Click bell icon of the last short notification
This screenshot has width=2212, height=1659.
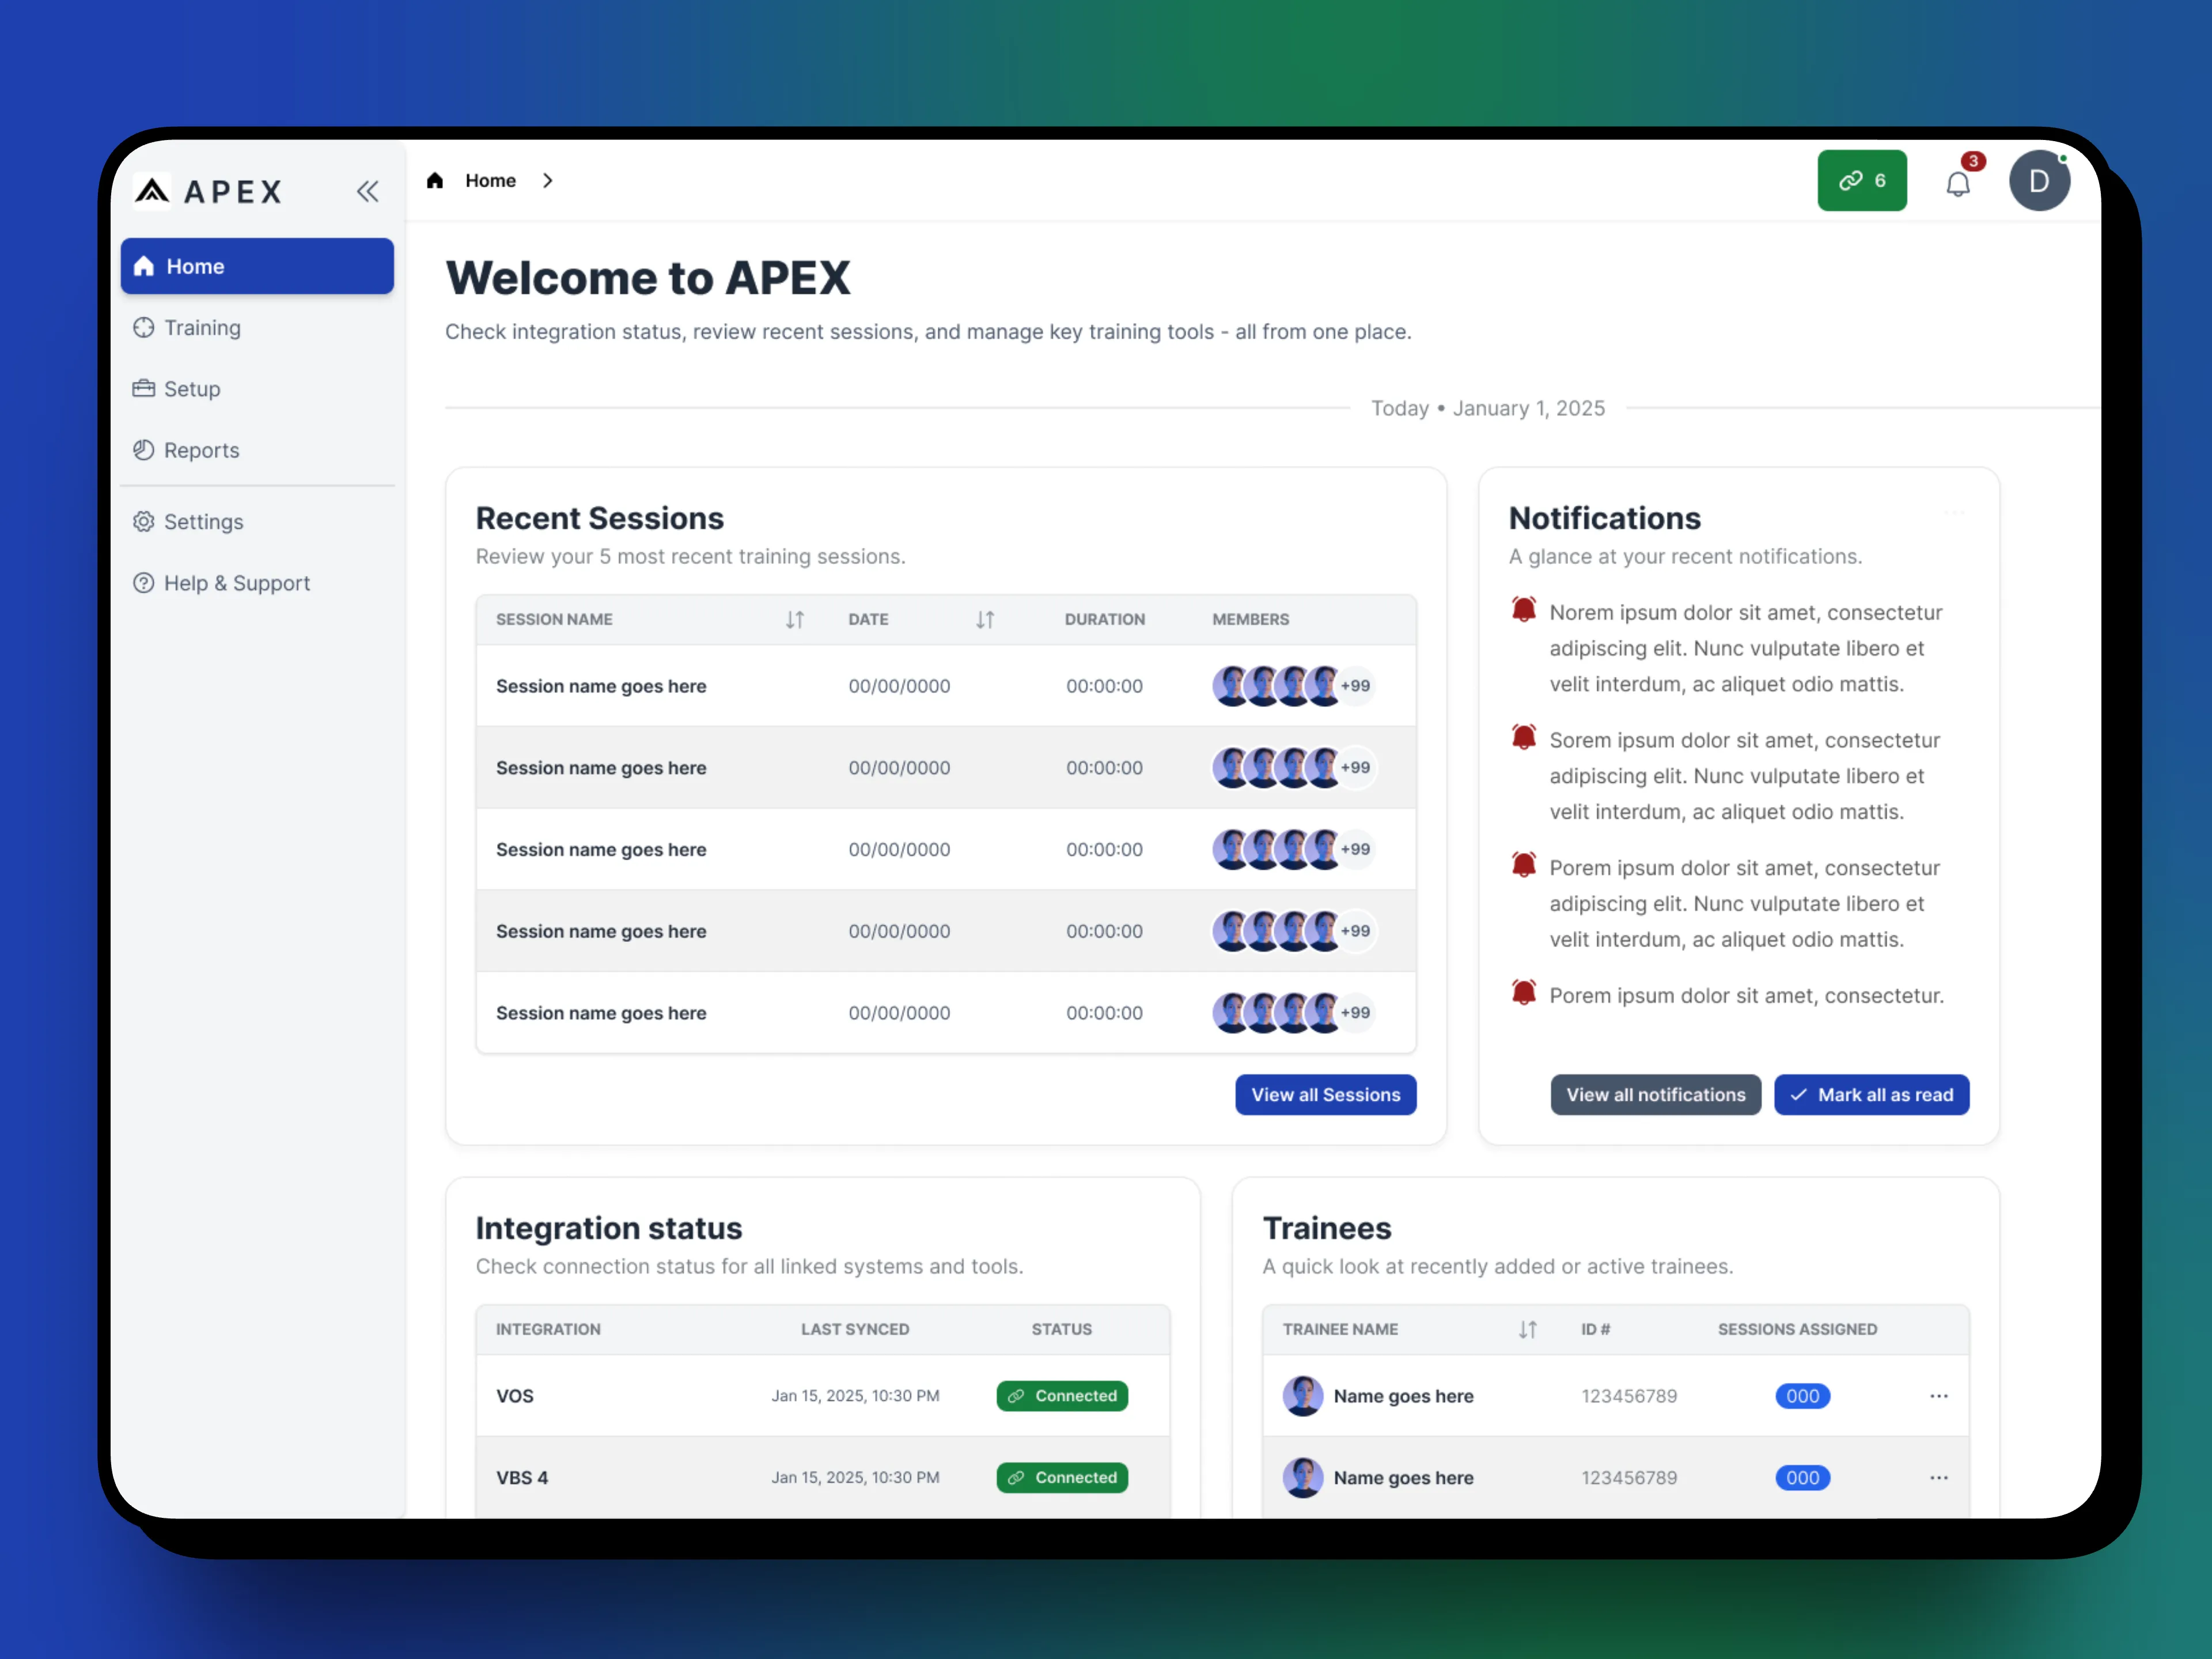tap(1524, 993)
